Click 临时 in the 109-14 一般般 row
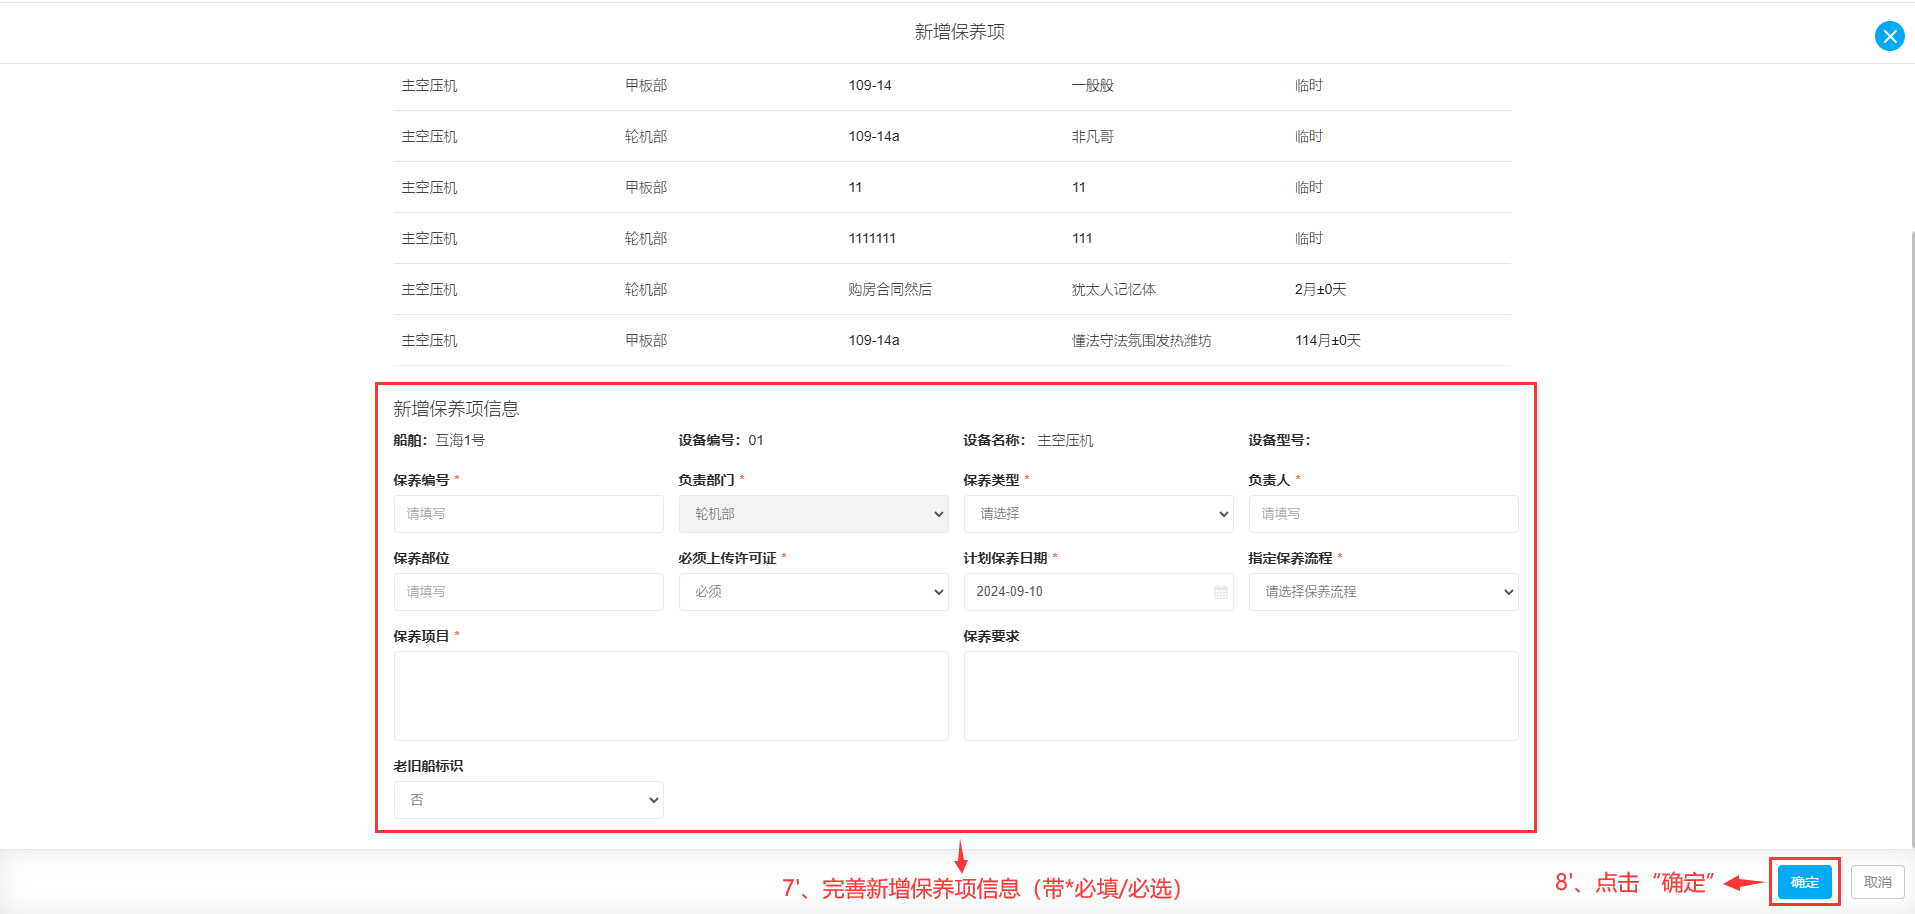The image size is (1915, 914). tap(1308, 86)
